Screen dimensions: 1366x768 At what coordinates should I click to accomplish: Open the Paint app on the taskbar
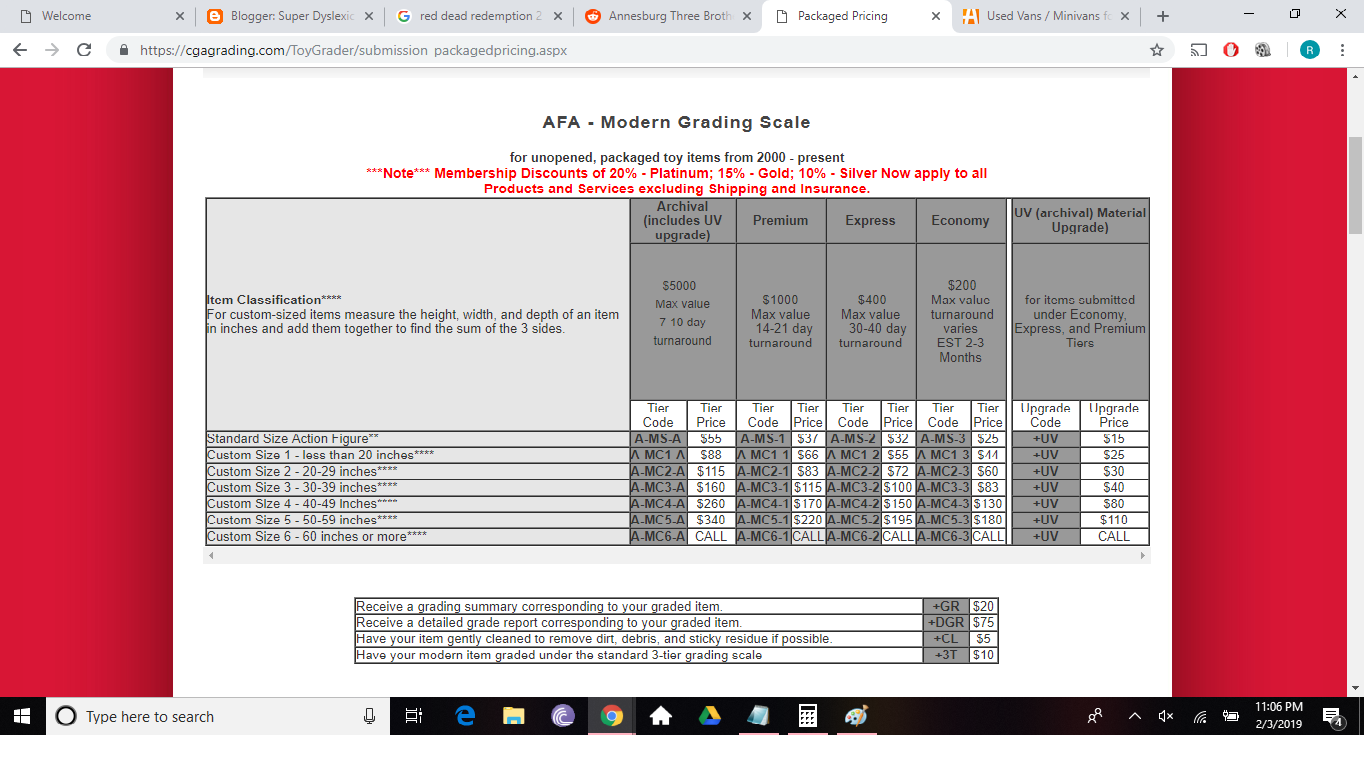(x=857, y=716)
